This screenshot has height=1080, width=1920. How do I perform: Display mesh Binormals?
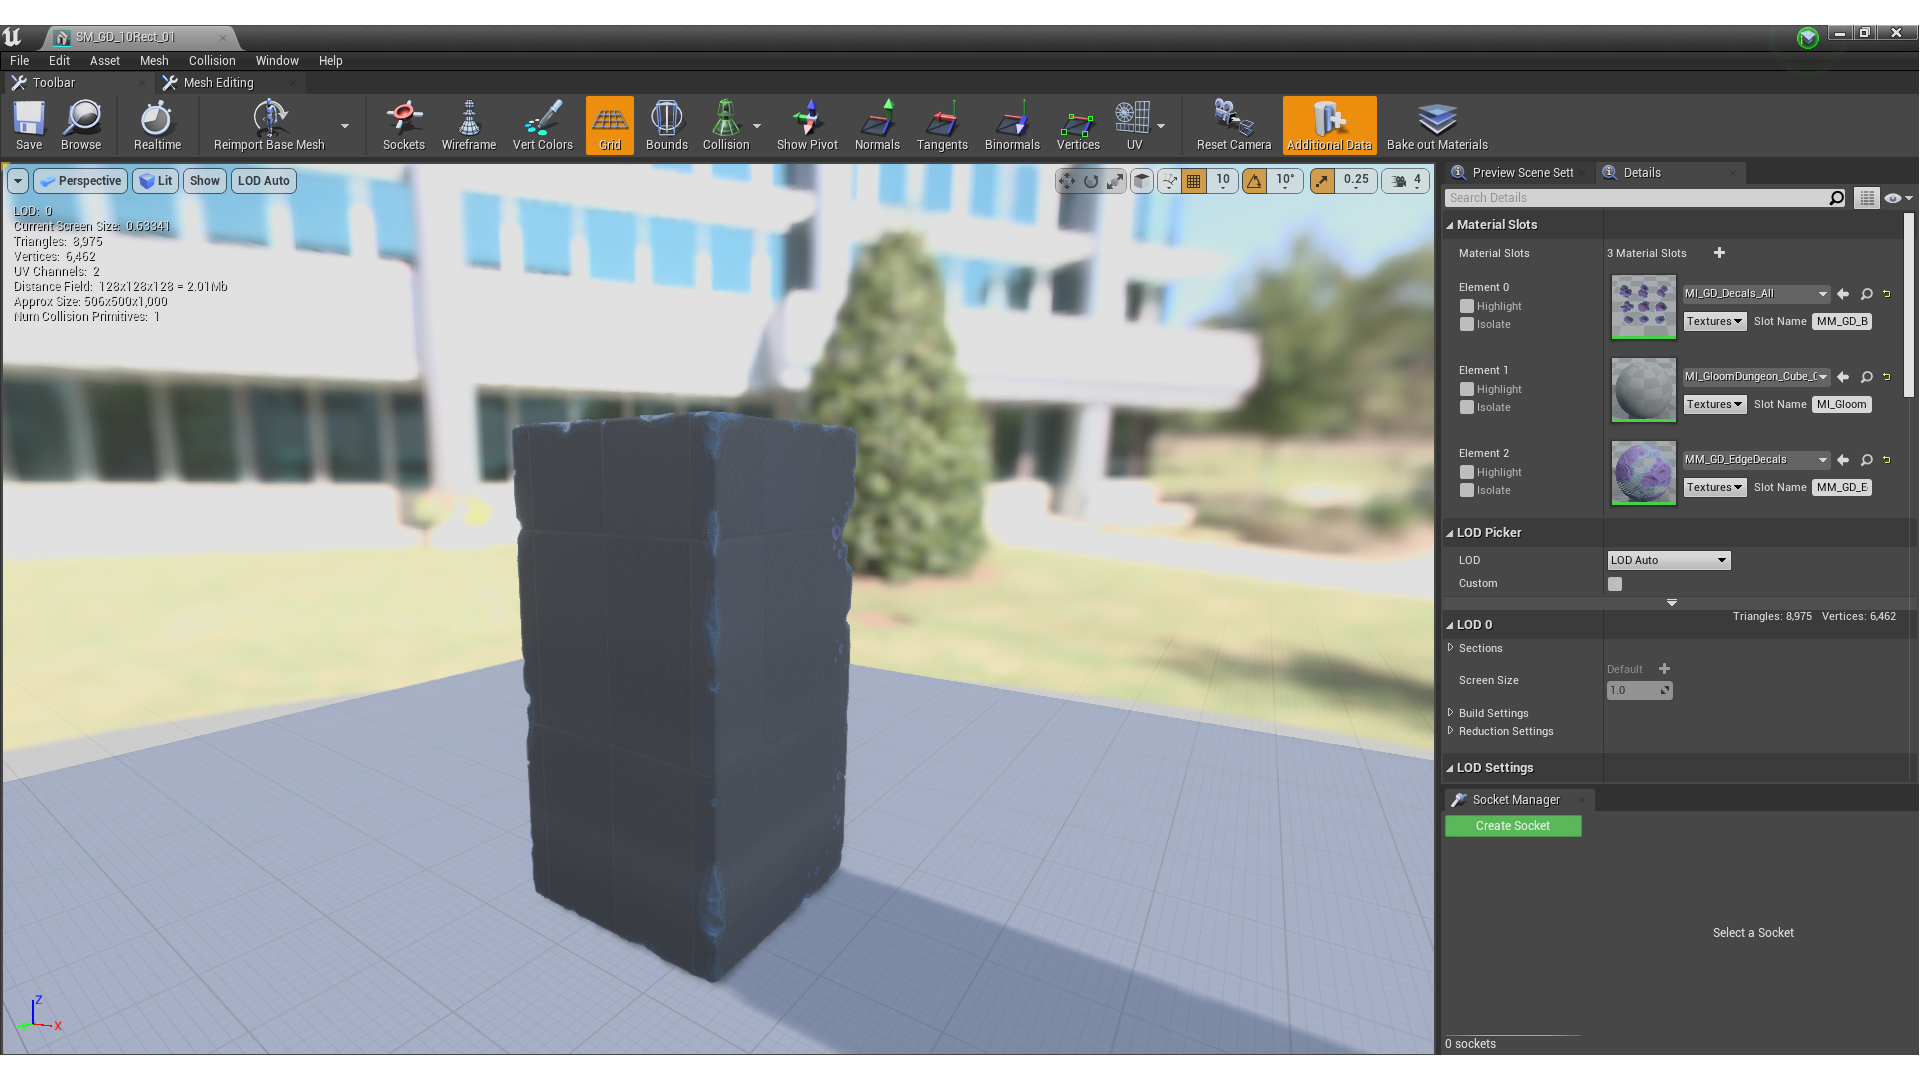coord(1012,125)
